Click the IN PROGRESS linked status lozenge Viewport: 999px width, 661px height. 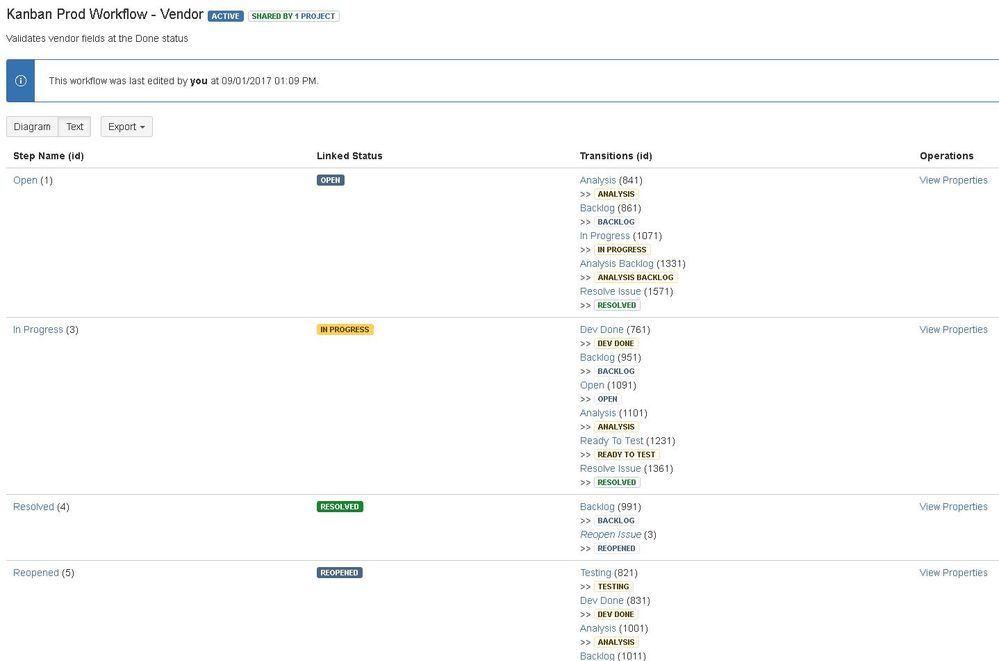tap(345, 330)
